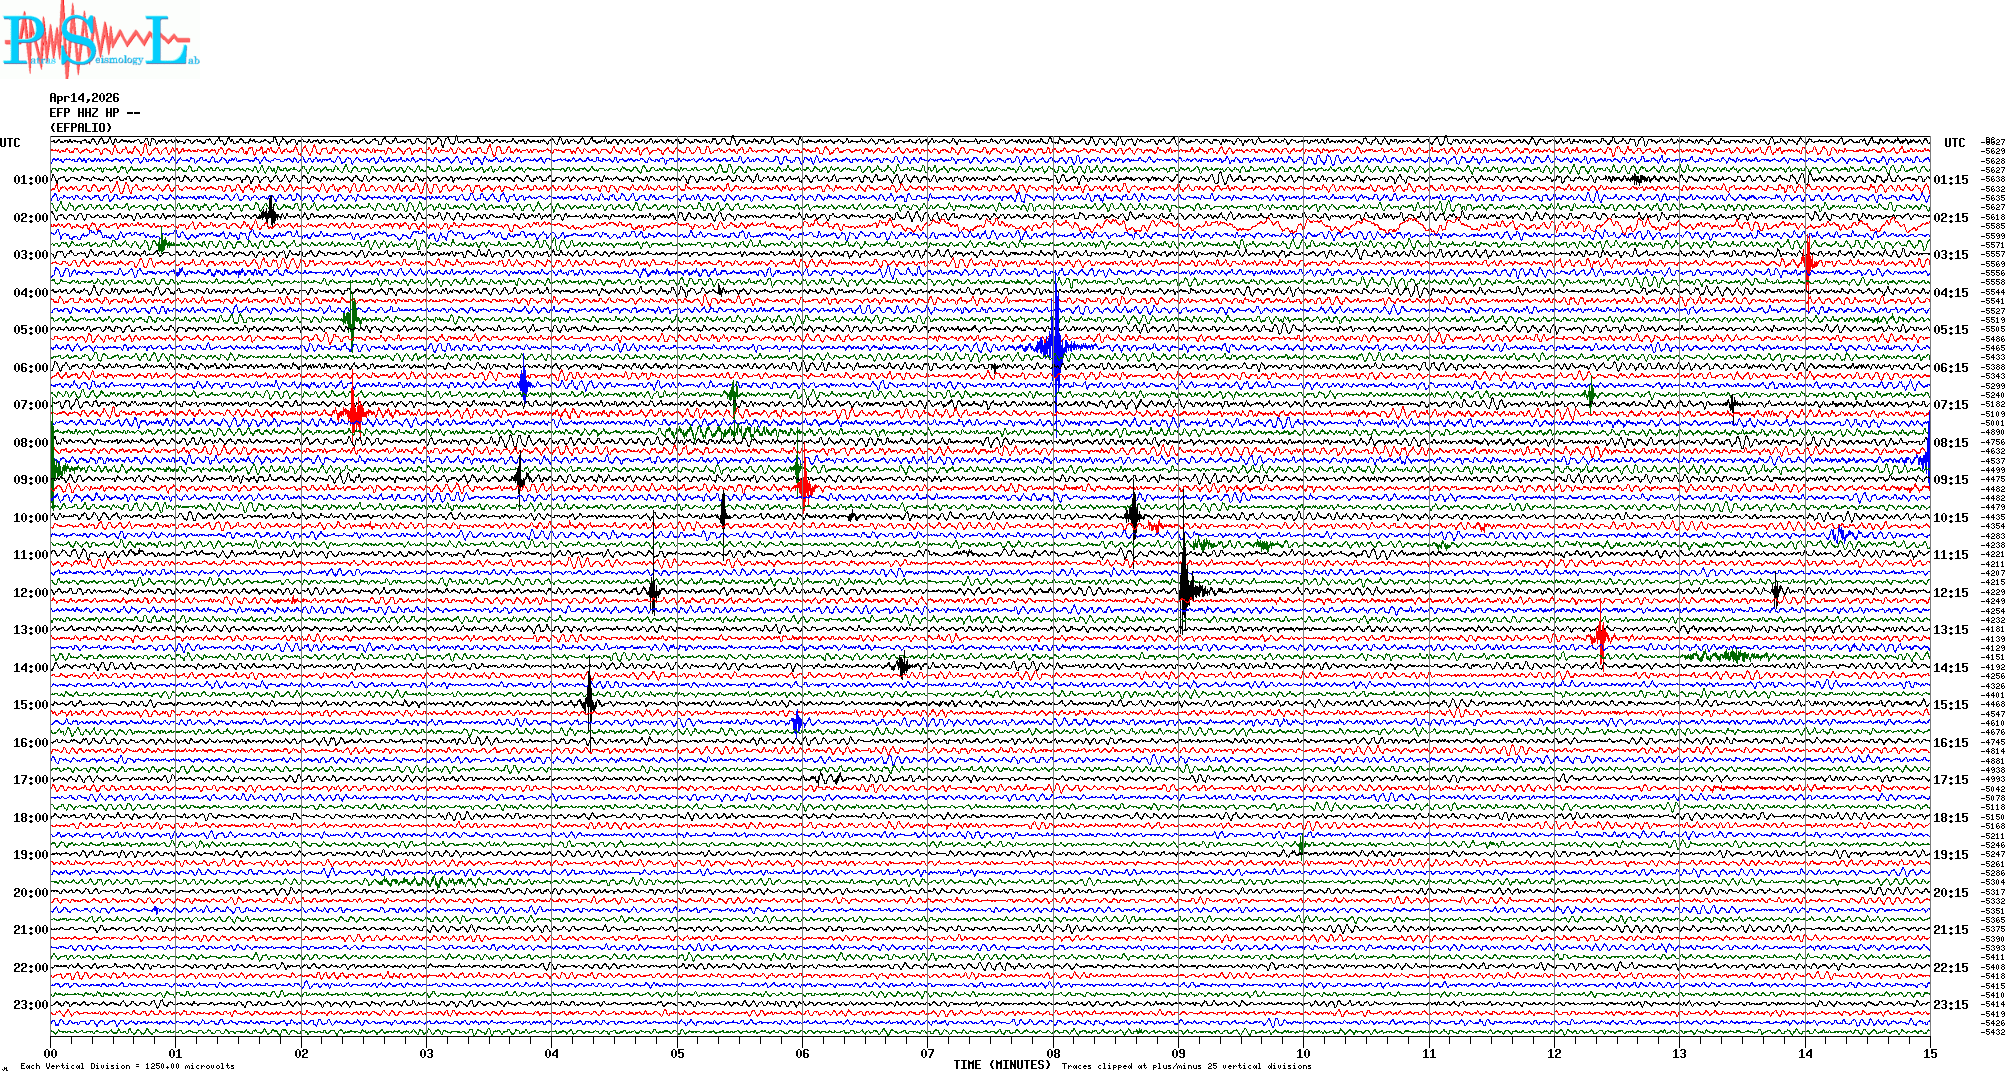Viewport: 2010px width, 1080px height.
Task: Click the large blue seismic event spike
Action: click(1056, 347)
